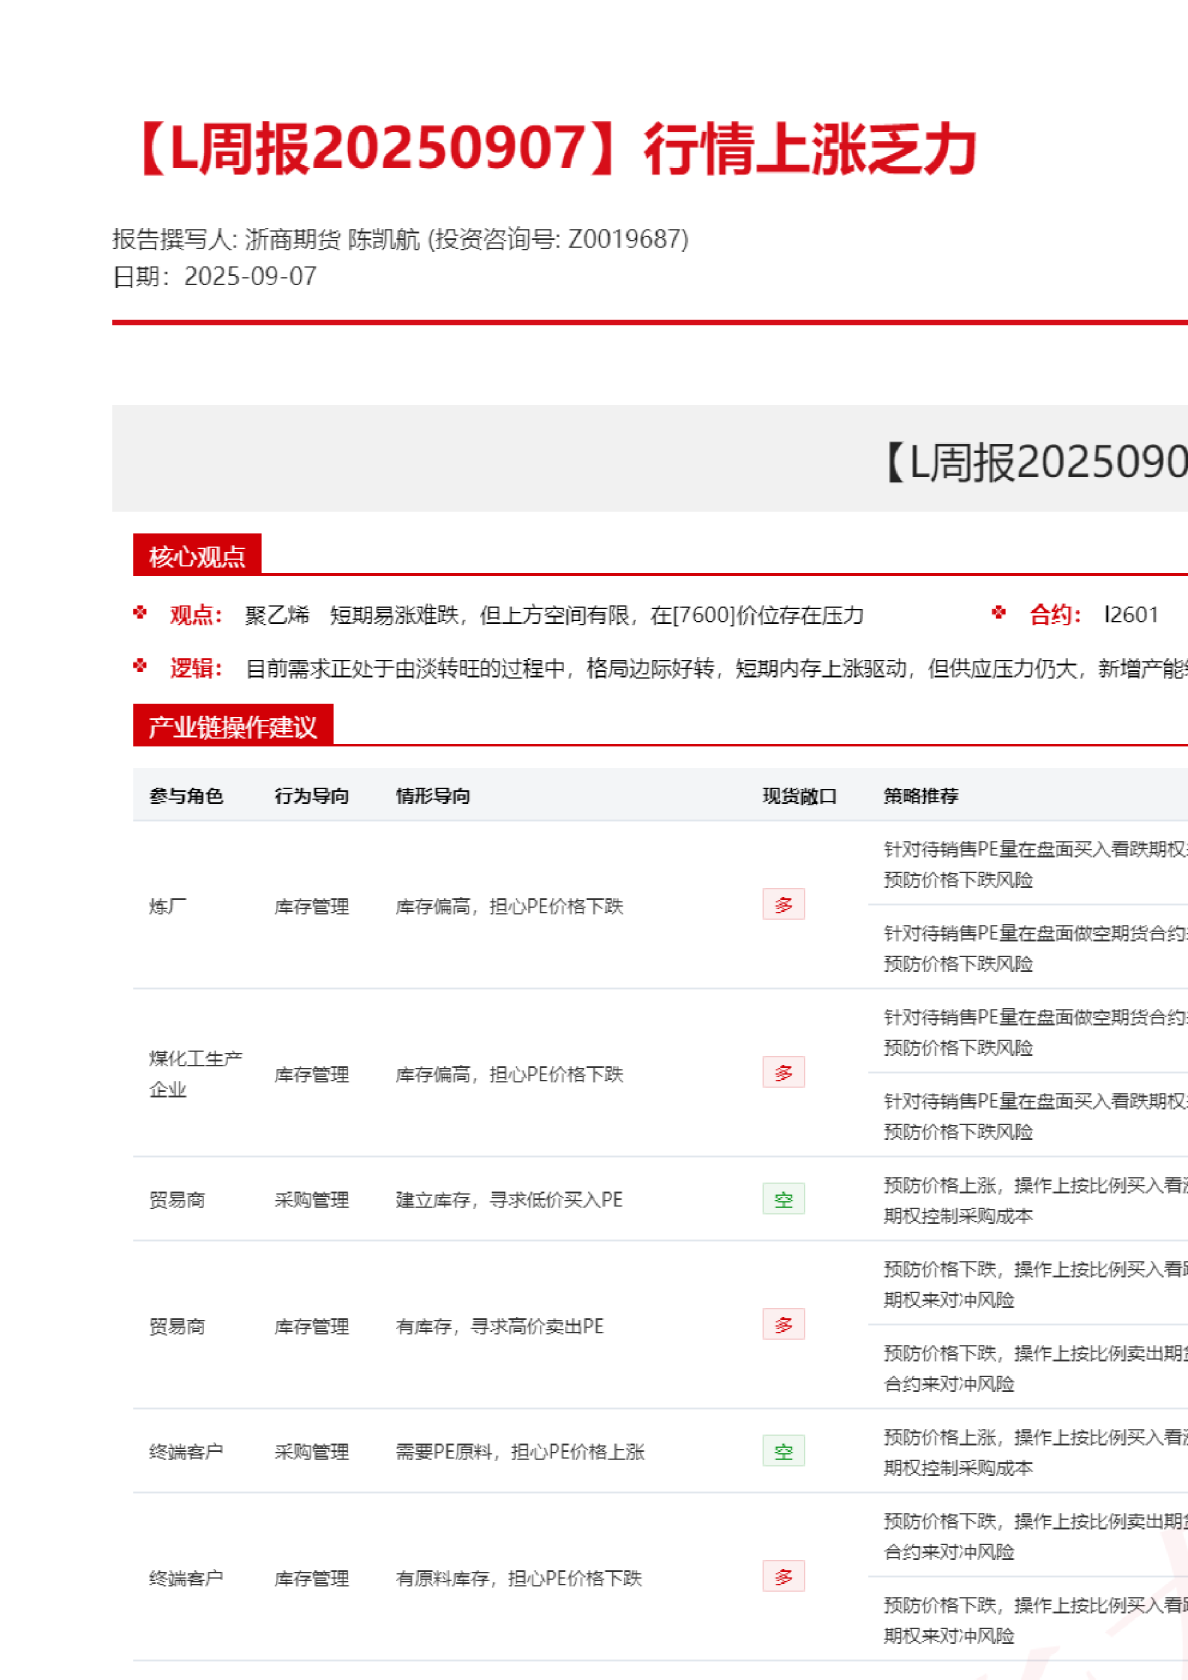This screenshot has height=1680, width=1188.
Task: Click the 现货敞口 column header
Action: (x=799, y=796)
